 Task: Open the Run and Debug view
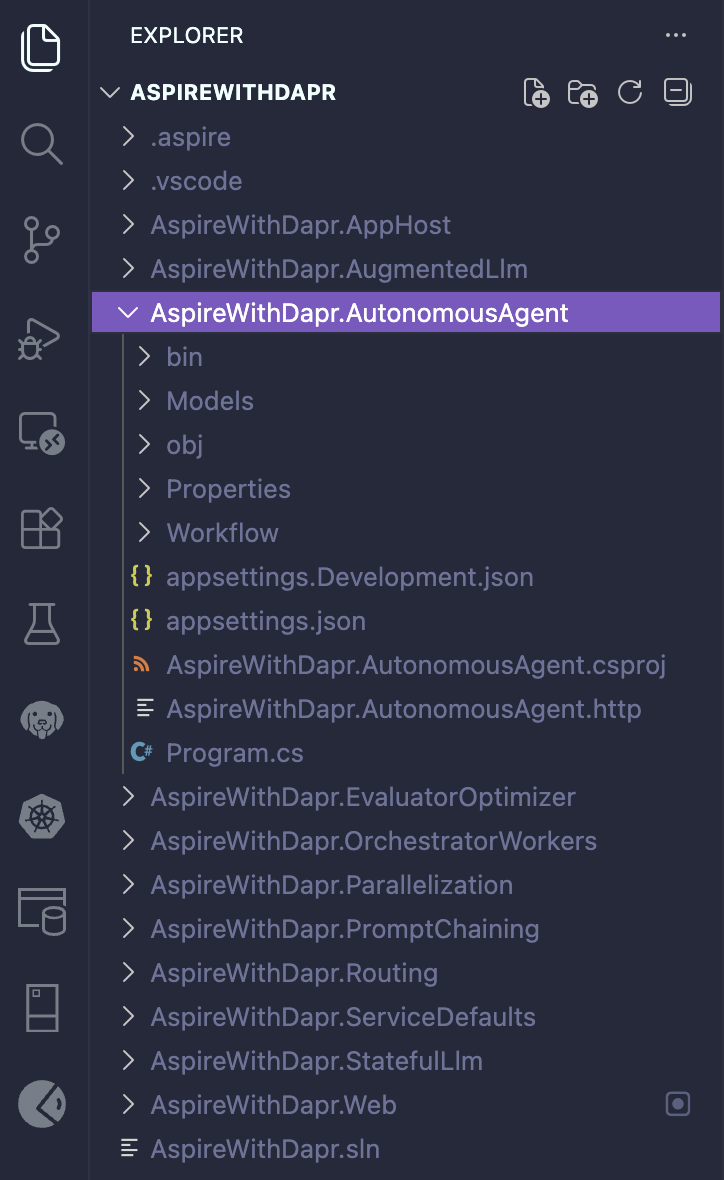(x=40, y=338)
